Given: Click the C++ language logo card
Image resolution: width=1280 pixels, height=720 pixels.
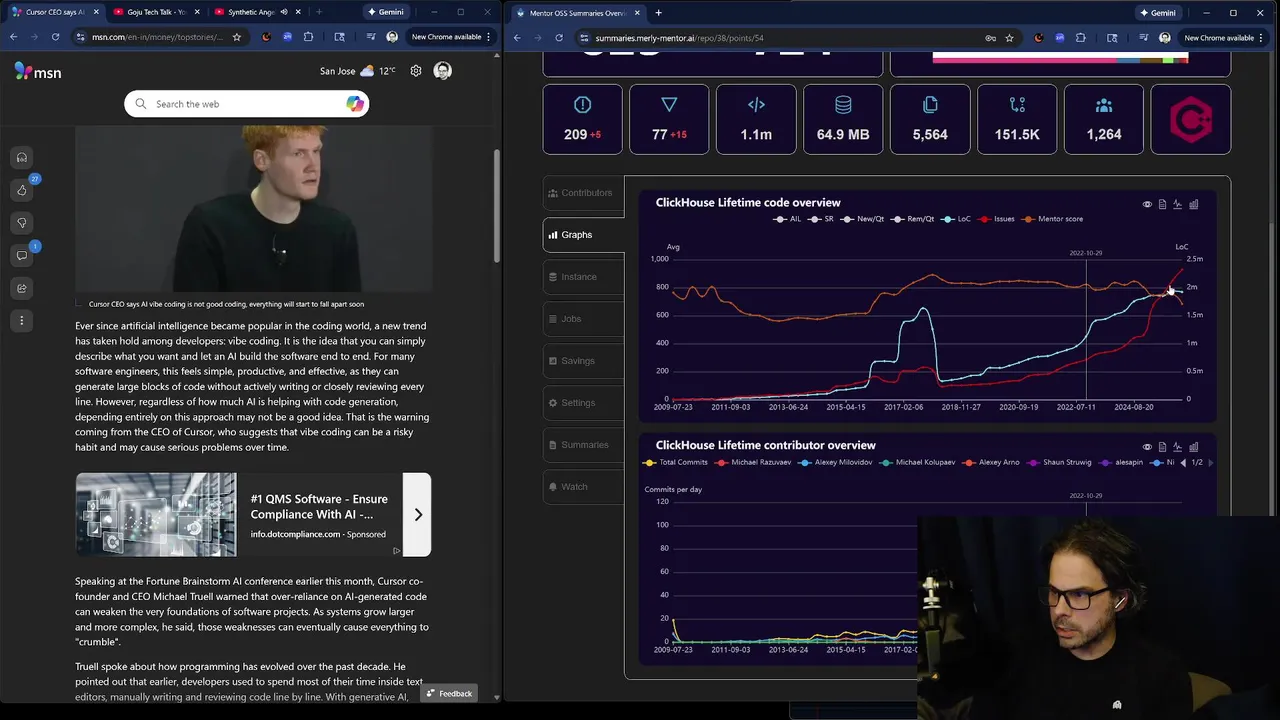Looking at the screenshot, I should tap(1191, 119).
